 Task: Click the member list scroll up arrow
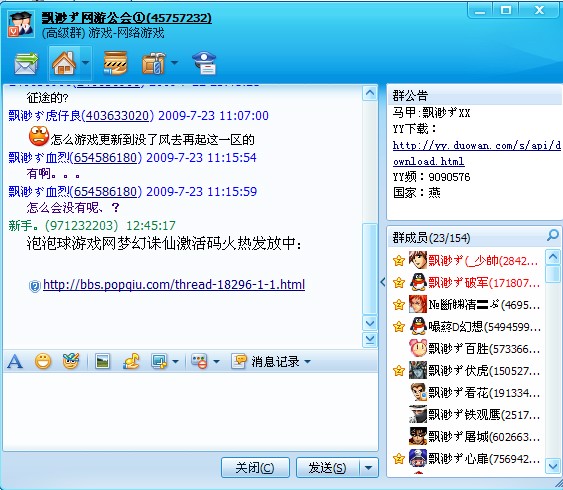tap(553, 257)
